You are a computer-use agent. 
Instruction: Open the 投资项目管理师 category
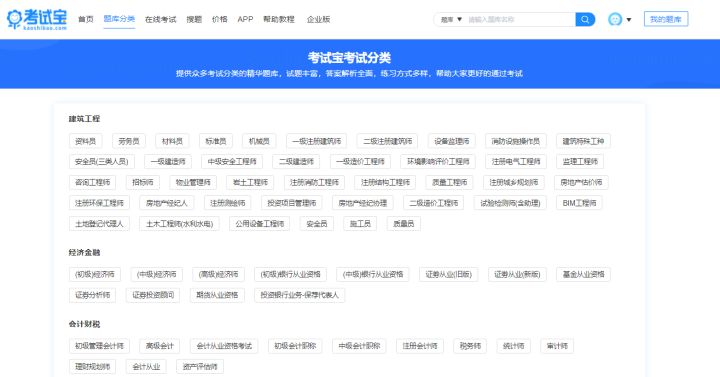292,203
